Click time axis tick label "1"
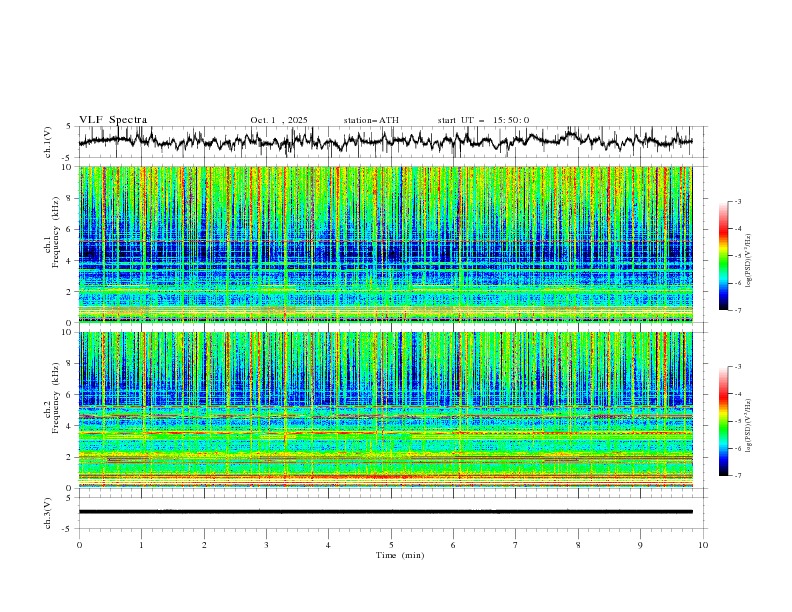The width and height of the screenshot is (792, 612). pos(141,545)
